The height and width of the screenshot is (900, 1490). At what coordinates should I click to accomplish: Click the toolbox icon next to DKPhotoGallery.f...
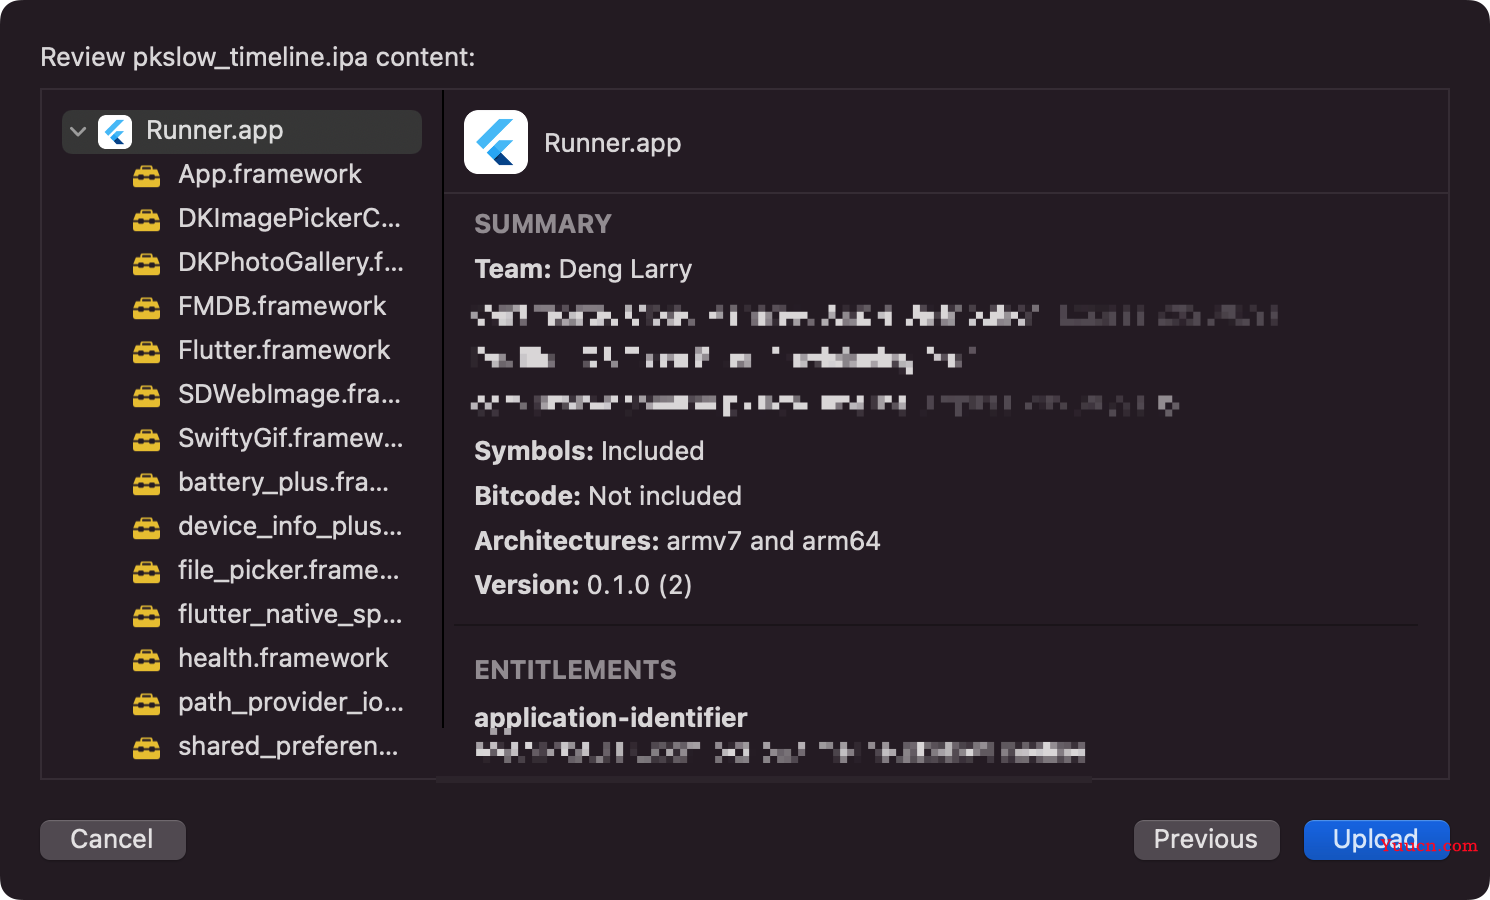click(x=147, y=264)
